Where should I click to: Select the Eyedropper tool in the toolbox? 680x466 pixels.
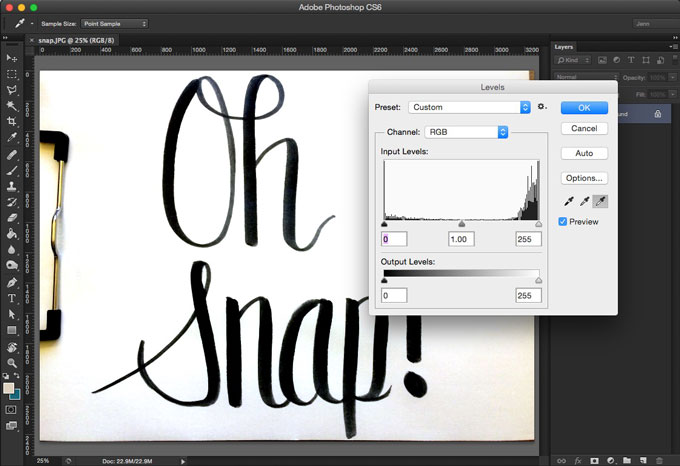tap(12, 137)
